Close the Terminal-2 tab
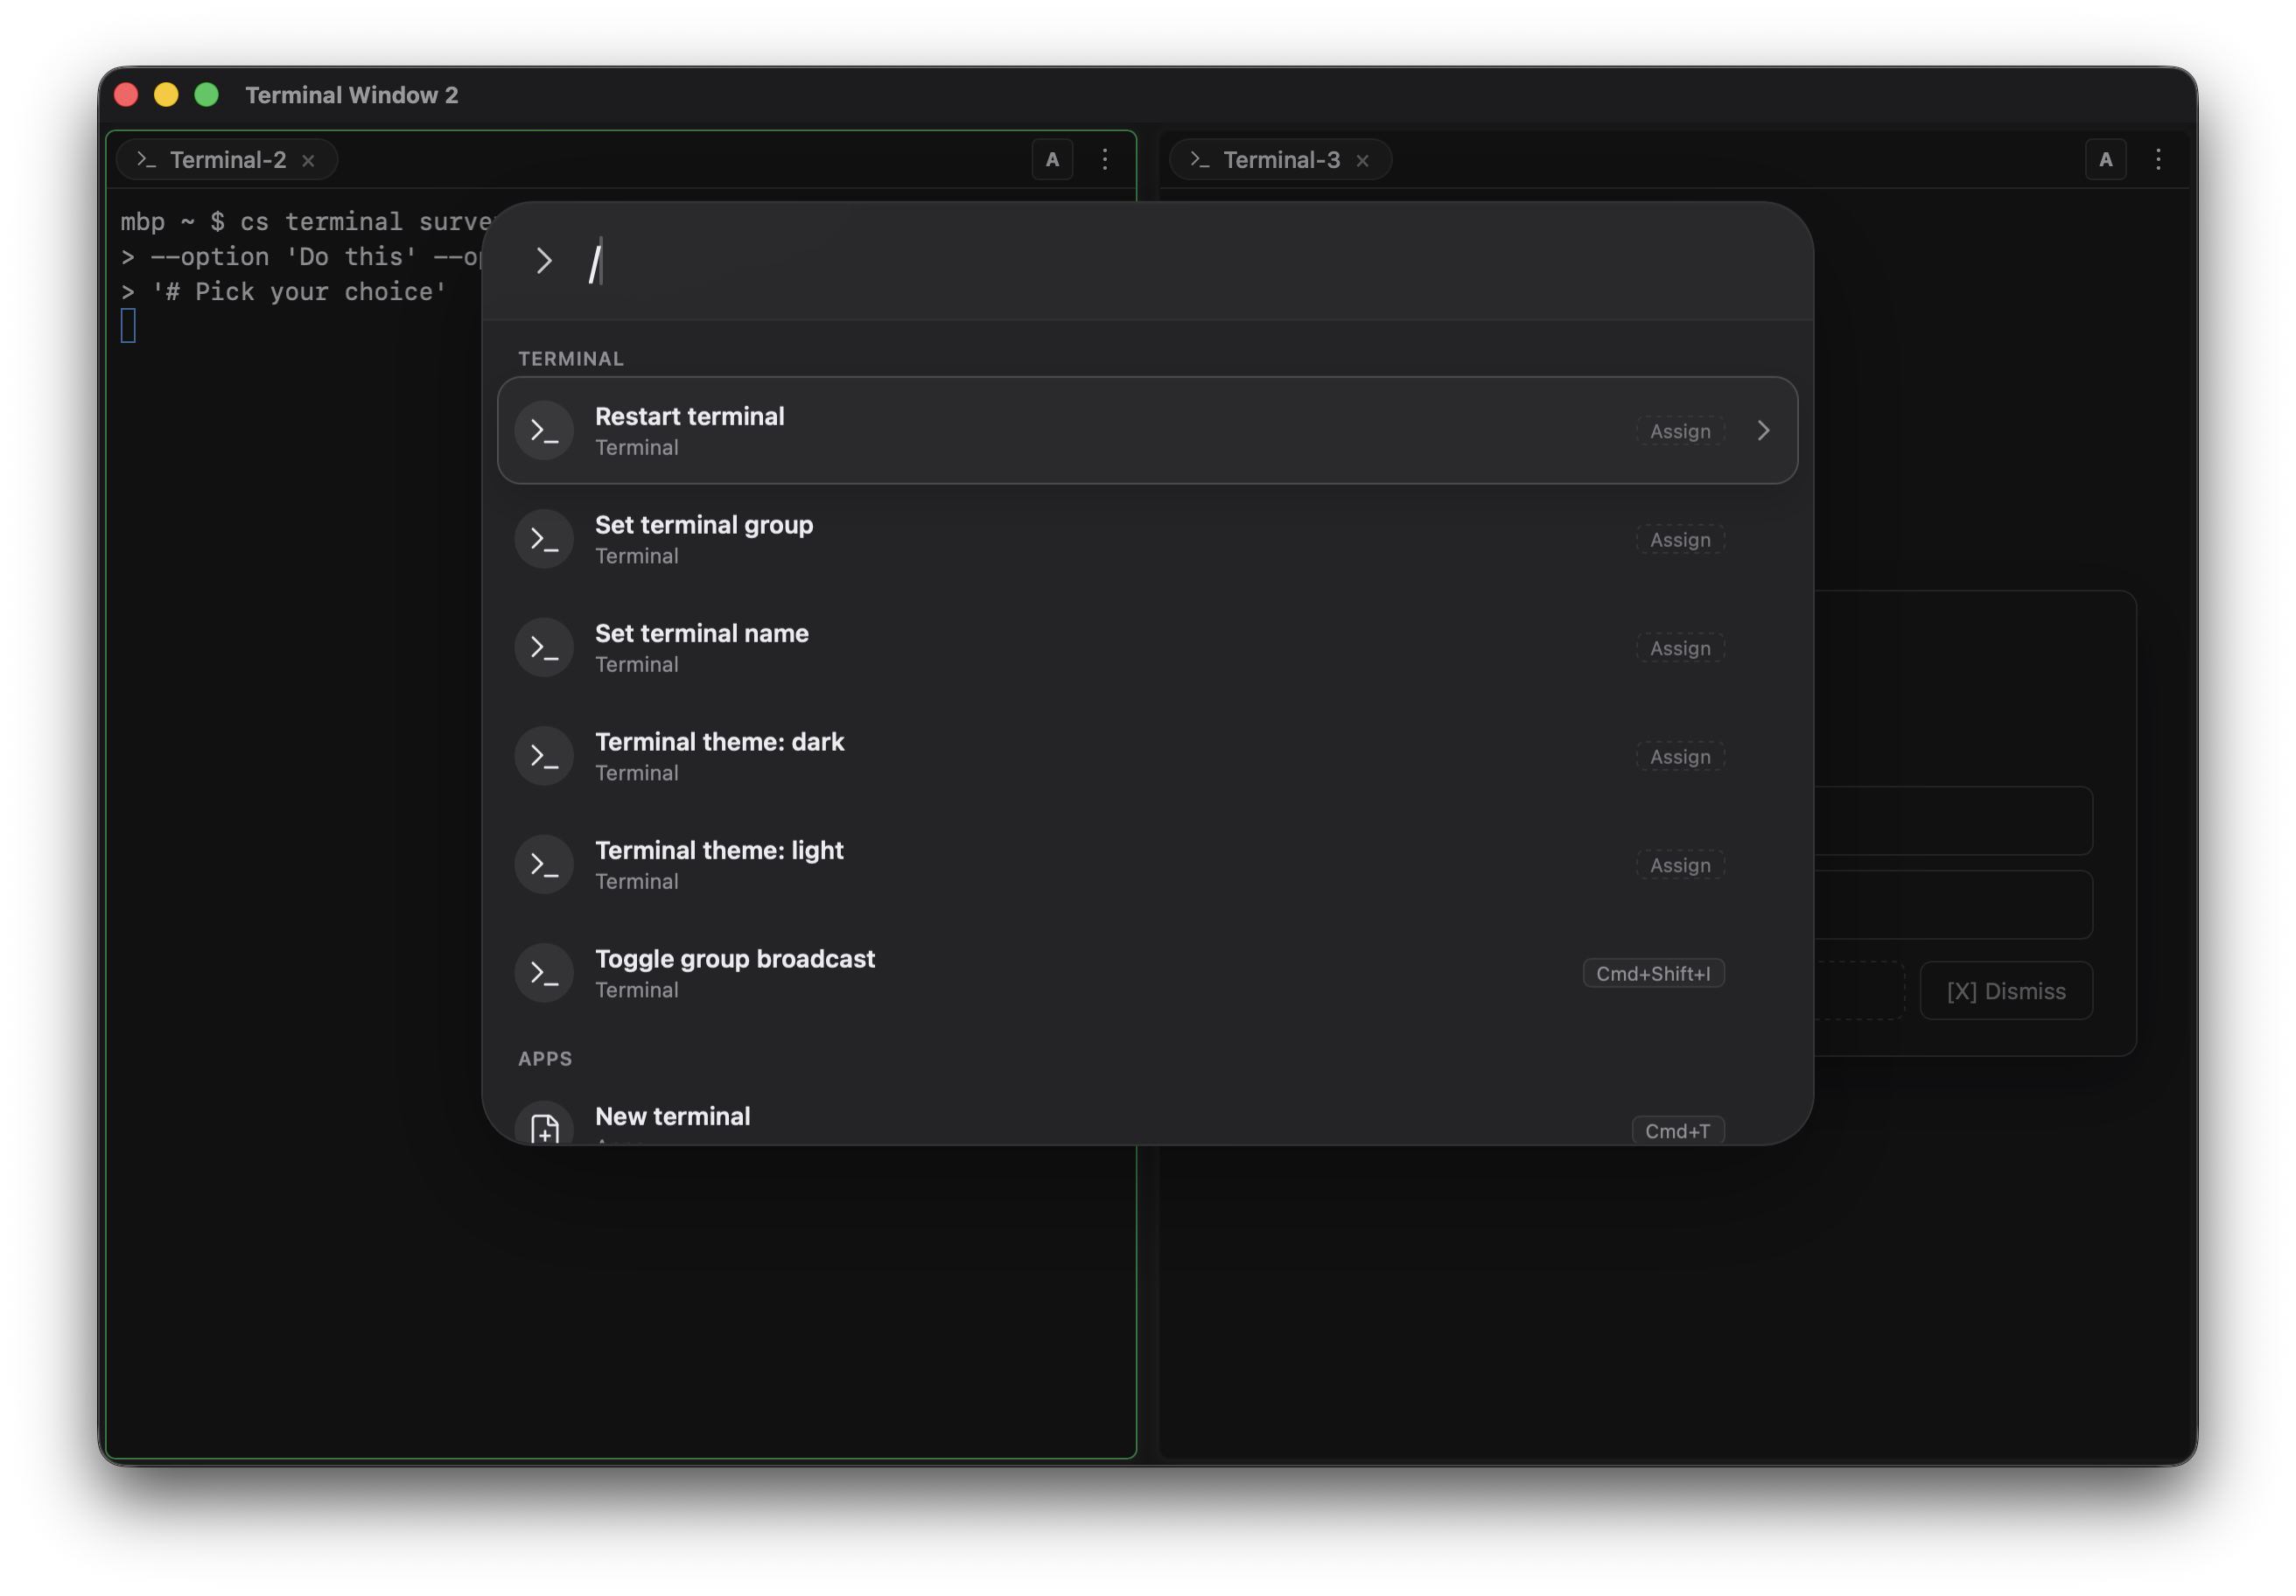2296x1596 pixels. pyautogui.click(x=308, y=161)
